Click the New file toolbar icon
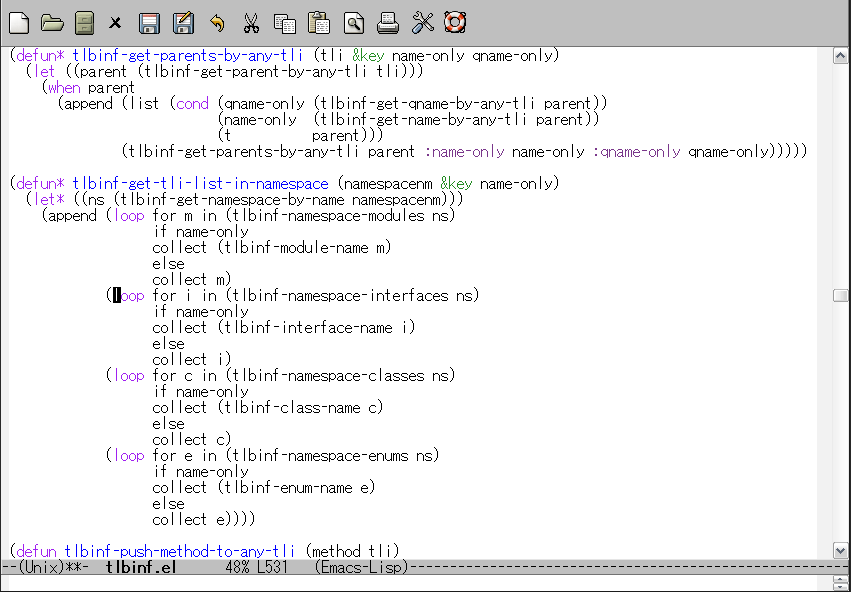 tap(19, 23)
